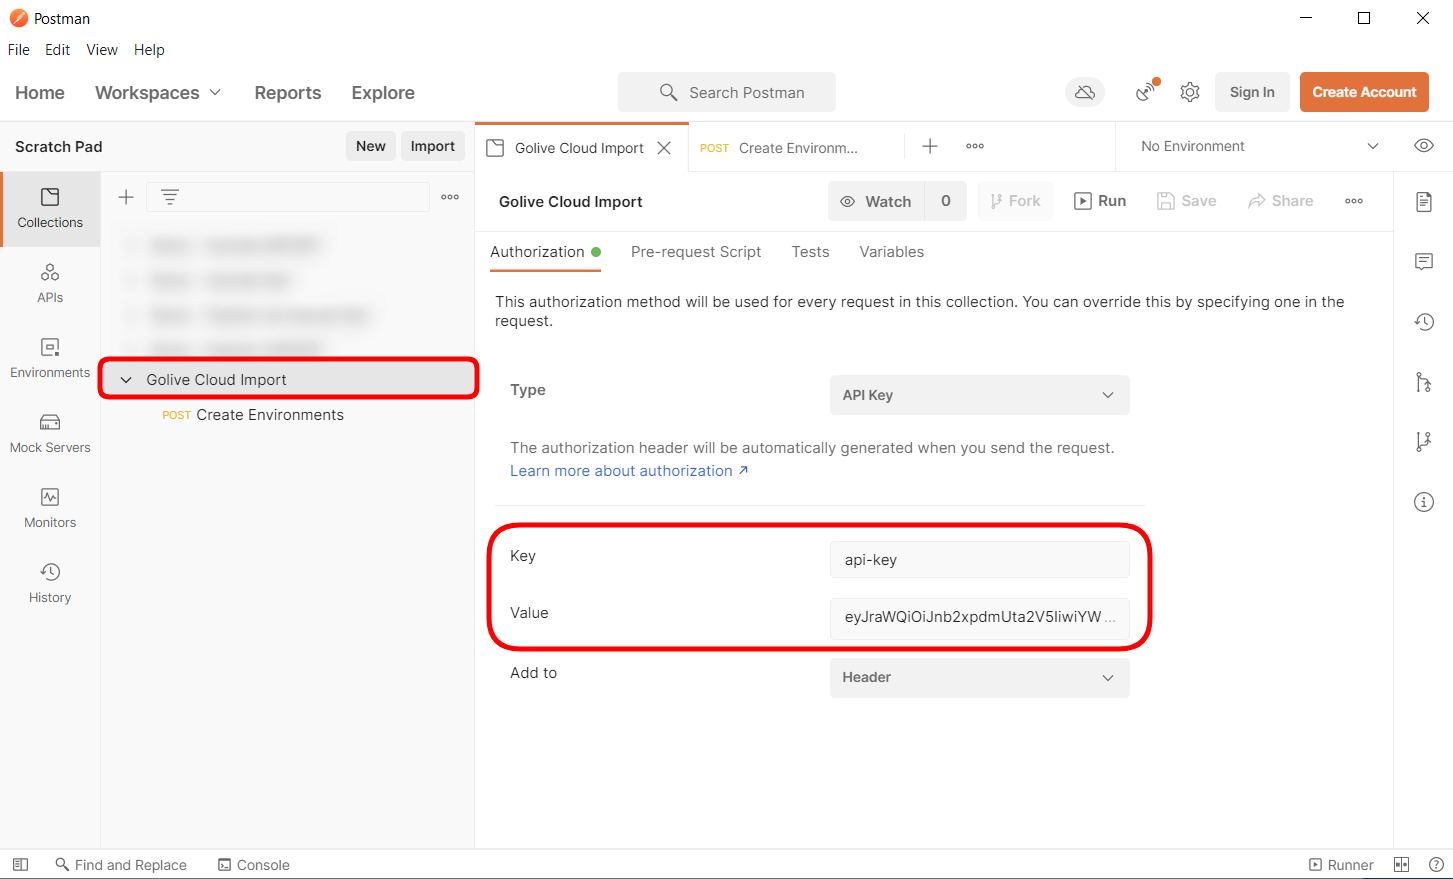Open the Add to dropdown showing Header
1453x879 pixels.
(x=979, y=677)
